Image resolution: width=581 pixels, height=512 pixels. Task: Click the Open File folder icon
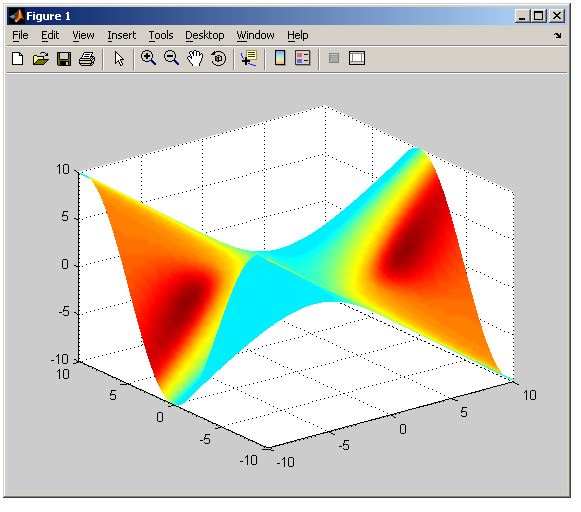pos(40,59)
